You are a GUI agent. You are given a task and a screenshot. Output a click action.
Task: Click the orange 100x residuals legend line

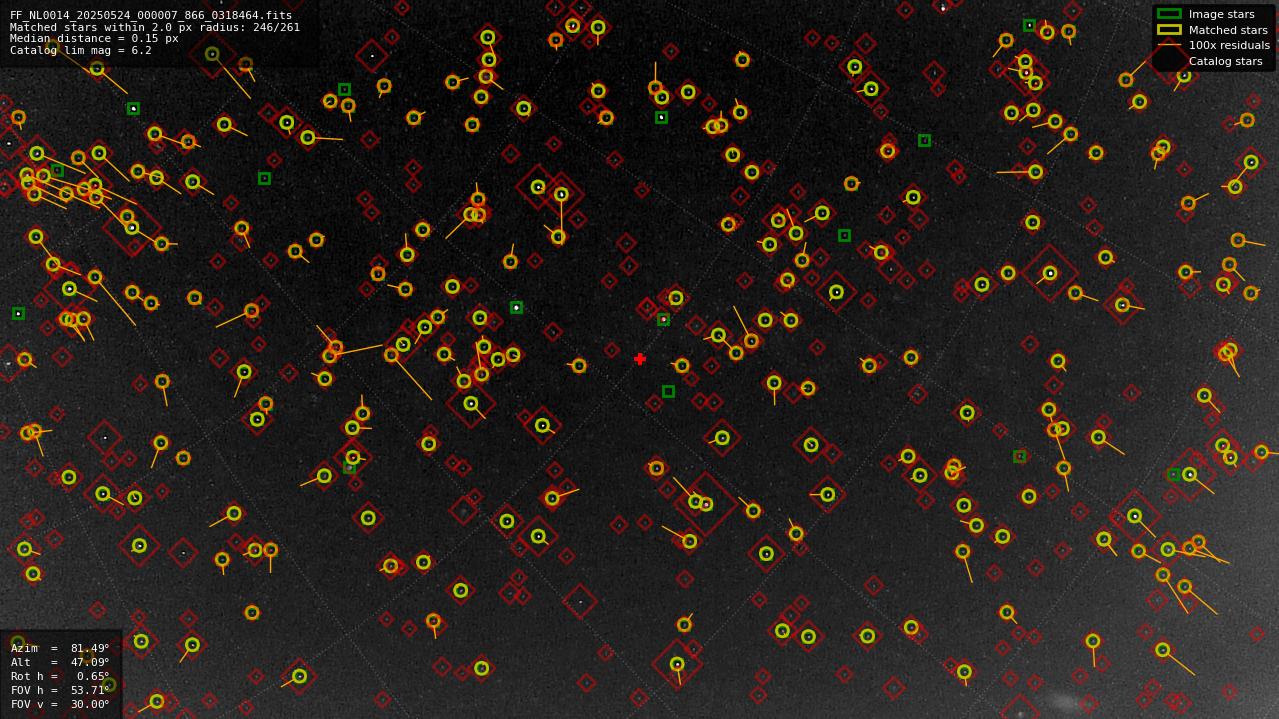coord(1169,46)
